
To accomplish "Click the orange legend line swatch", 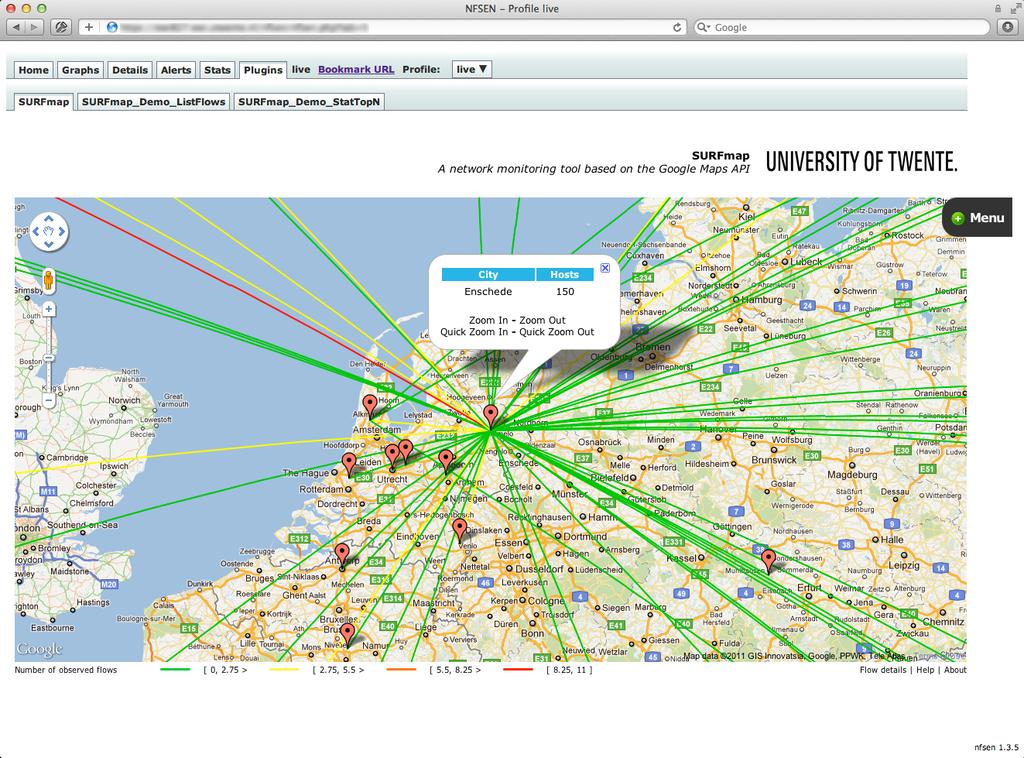I will click(401, 670).
